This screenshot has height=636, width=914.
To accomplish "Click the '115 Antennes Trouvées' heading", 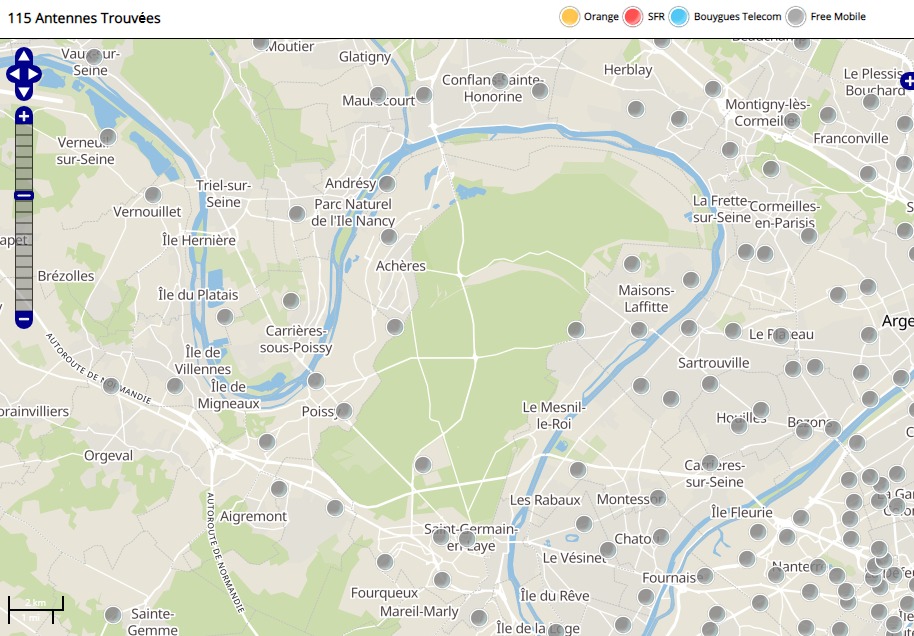I will [x=84, y=18].
